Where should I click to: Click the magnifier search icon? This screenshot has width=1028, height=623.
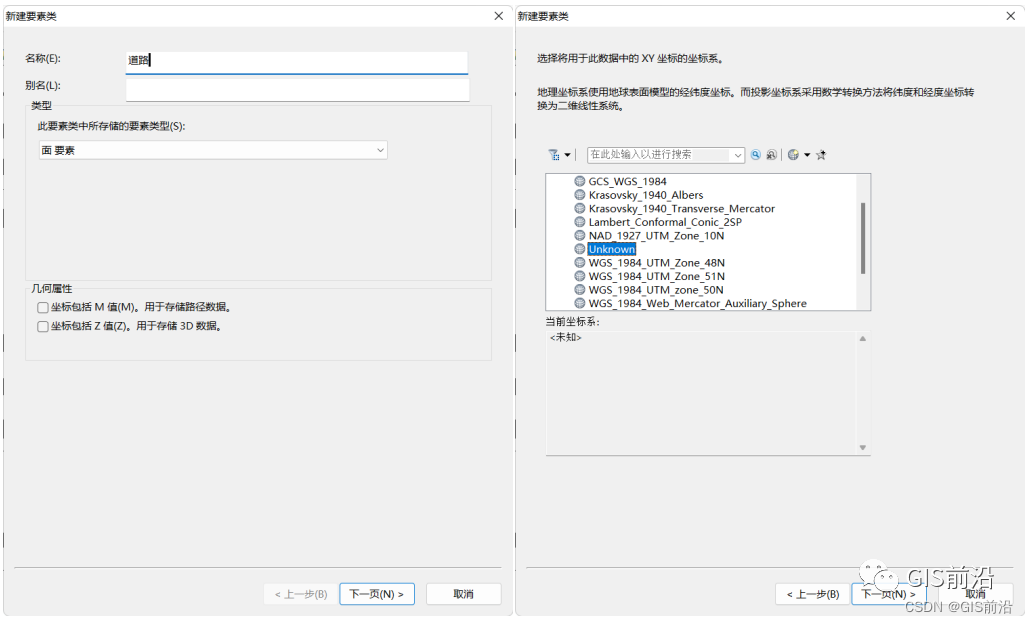tap(756, 155)
